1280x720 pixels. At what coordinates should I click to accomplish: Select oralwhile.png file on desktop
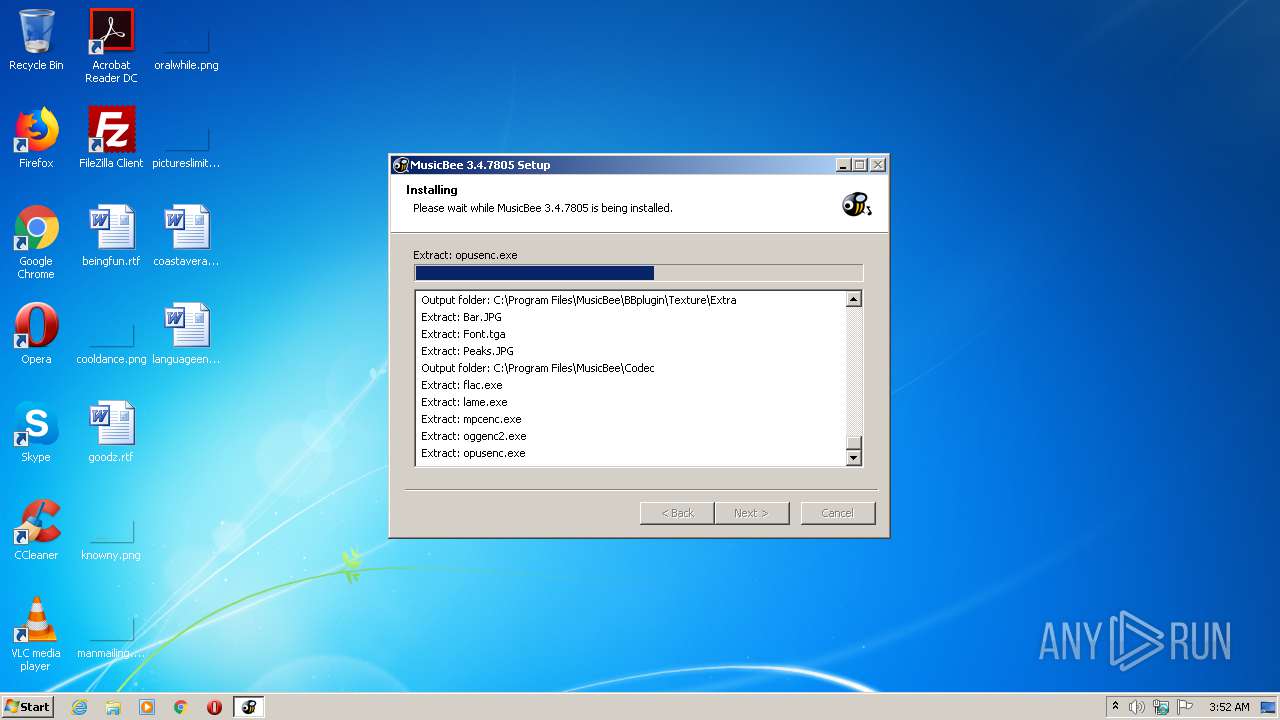pos(186,40)
